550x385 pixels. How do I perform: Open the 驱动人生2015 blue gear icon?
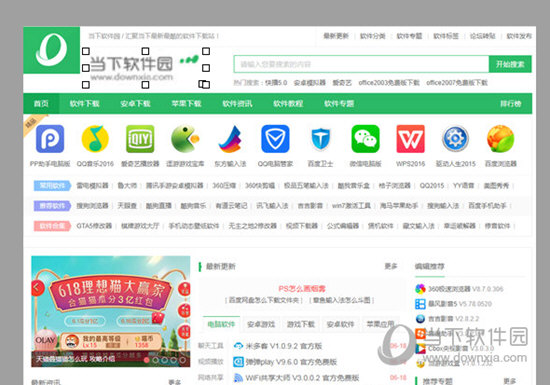point(455,139)
